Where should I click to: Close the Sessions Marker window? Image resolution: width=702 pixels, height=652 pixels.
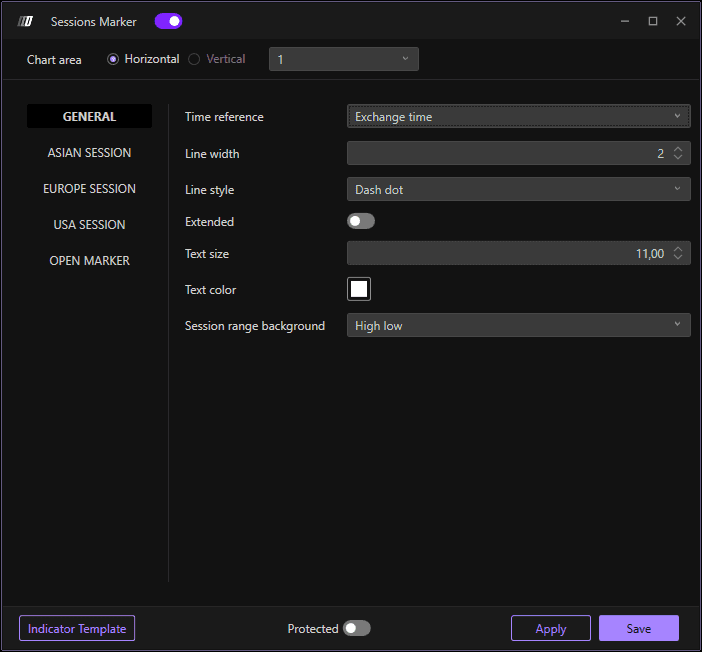pos(681,21)
